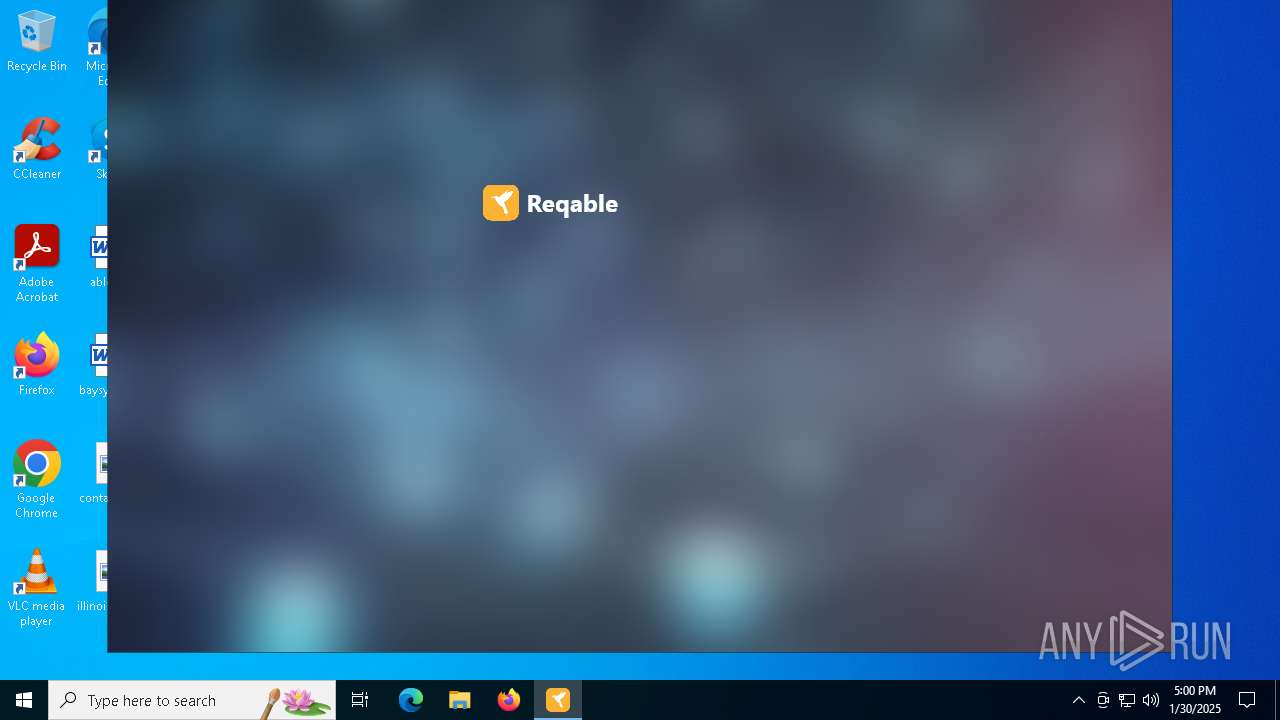Open the Google Chrome desktop shortcut
Screen dimensions: 1280x720
click(x=37, y=480)
